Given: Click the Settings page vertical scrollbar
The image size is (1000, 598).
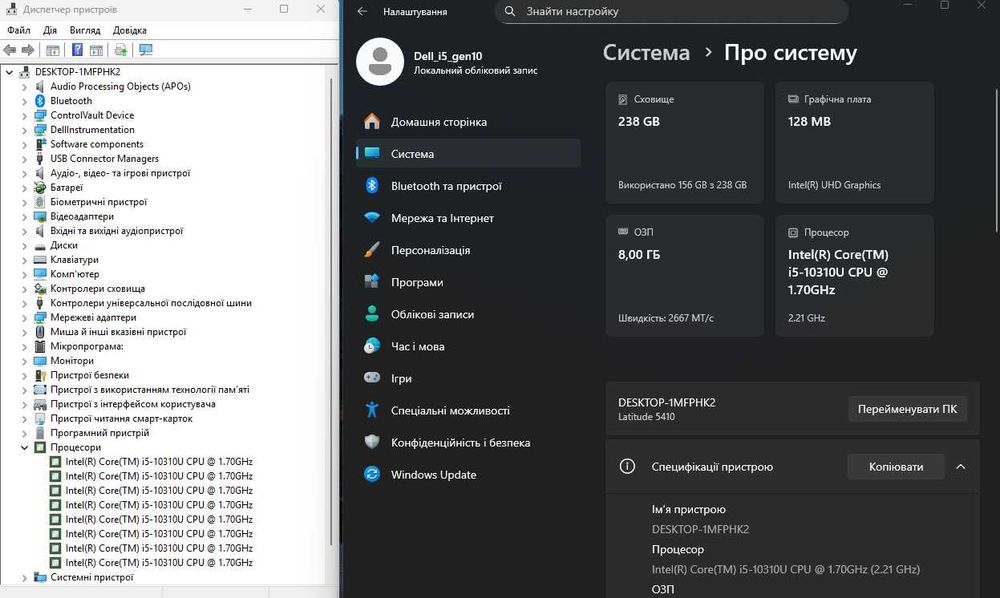Looking at the screenshot, I should click(997, 161).
